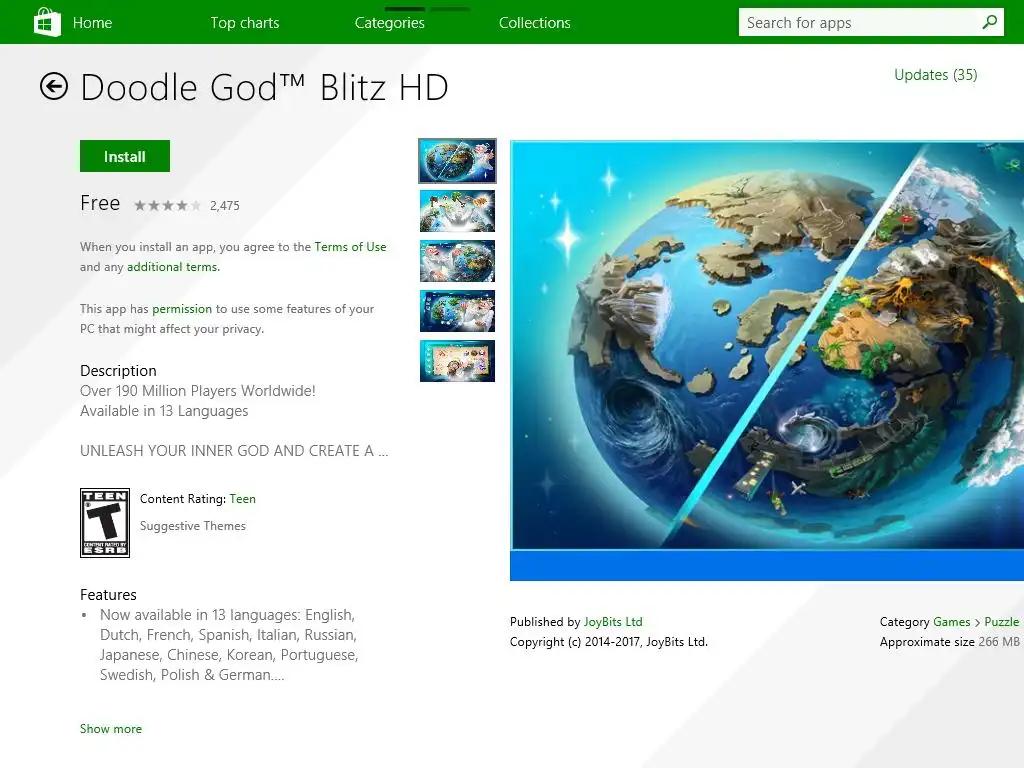Click the large globe screenshot preview
Screen dimensions: 1024x768
pyautogui.click(x=767, y=360)
